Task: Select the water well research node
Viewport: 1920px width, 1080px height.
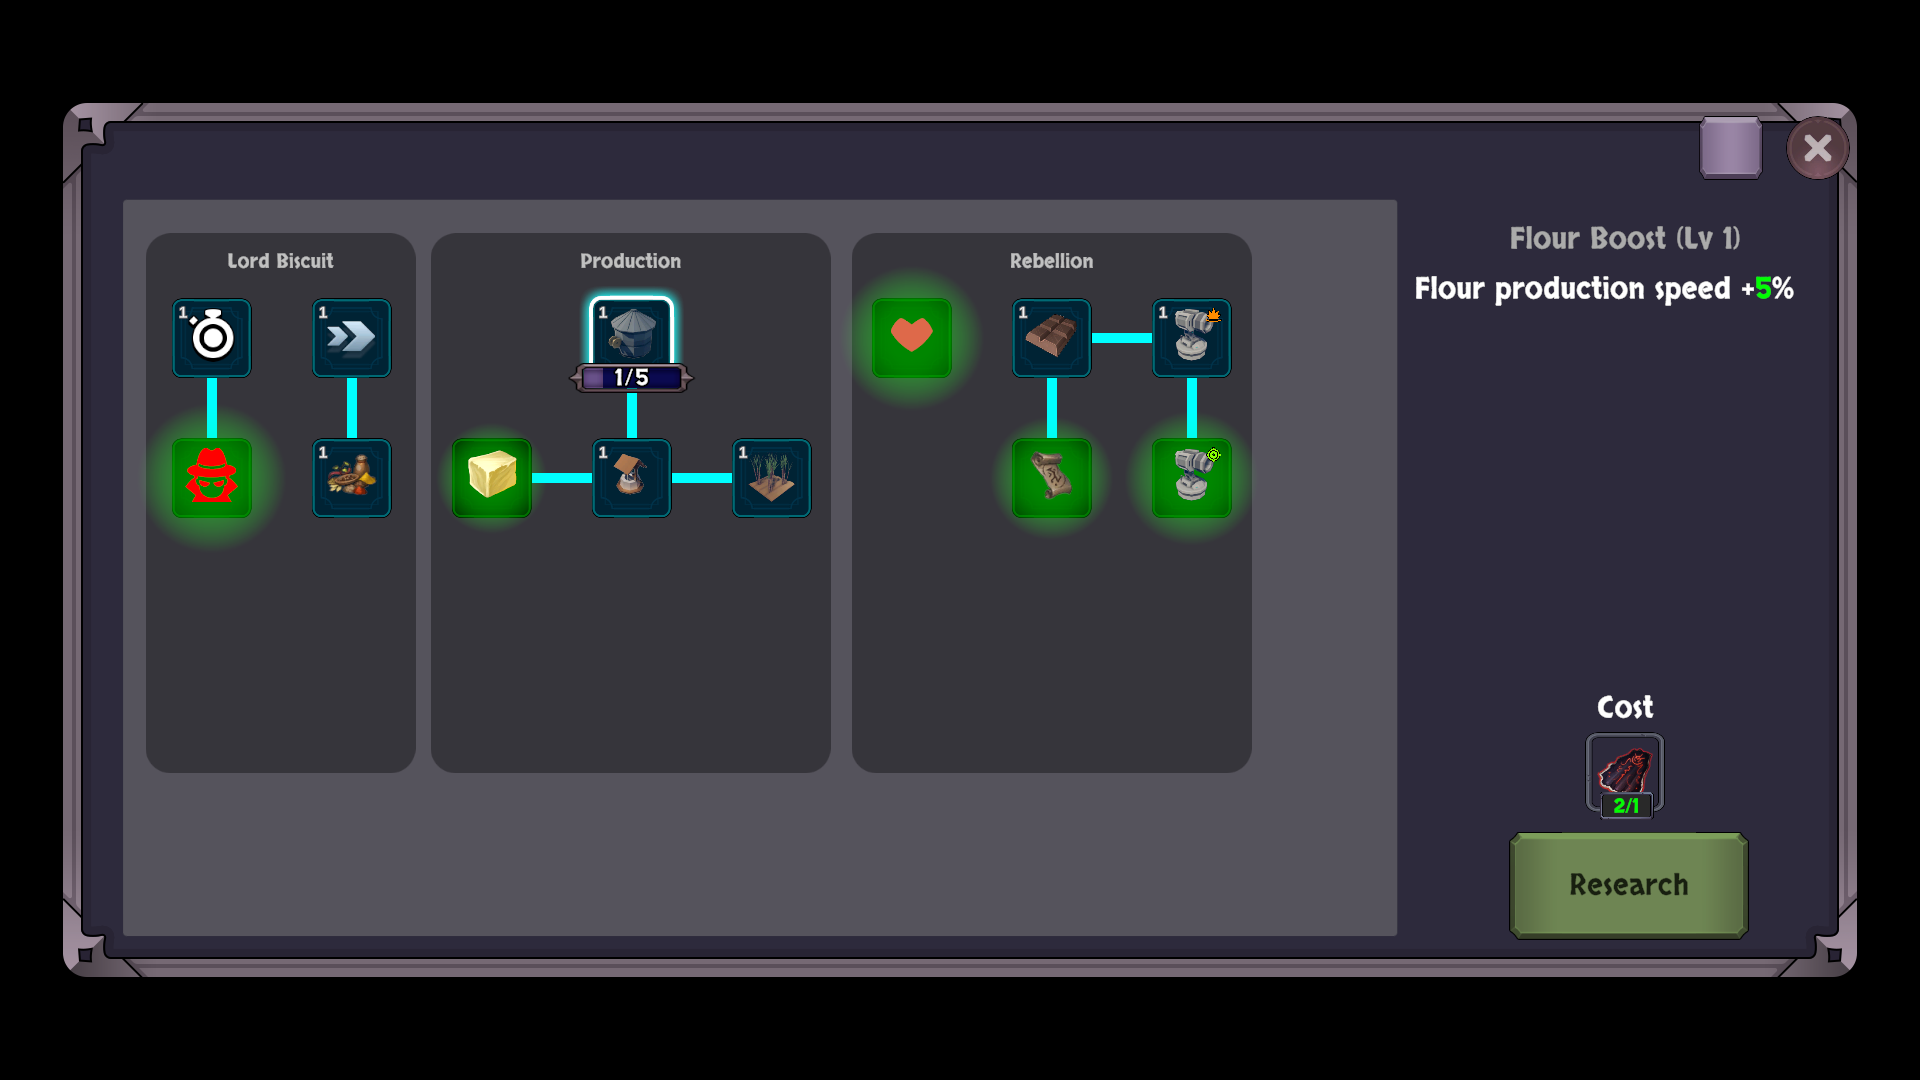Action: [x=632, y=478]
